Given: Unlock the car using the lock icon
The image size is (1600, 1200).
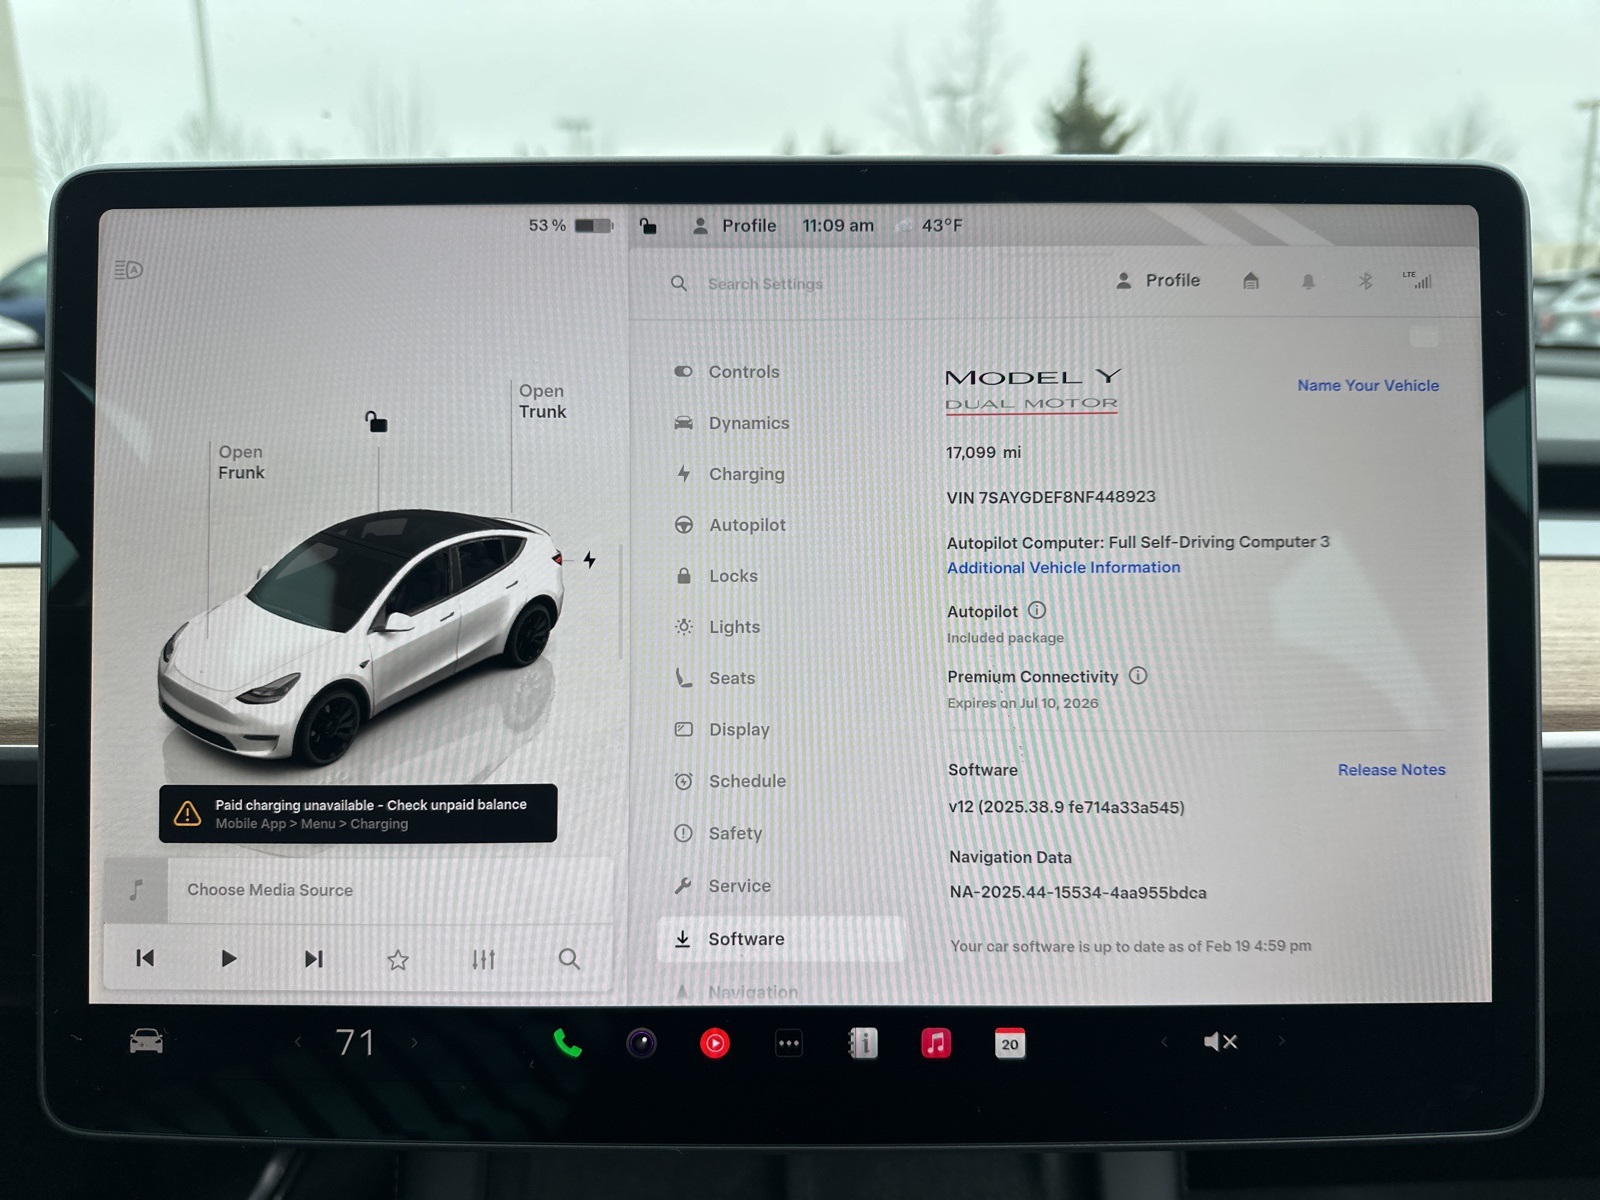Looking at the screenshot, I should point(649,226).
